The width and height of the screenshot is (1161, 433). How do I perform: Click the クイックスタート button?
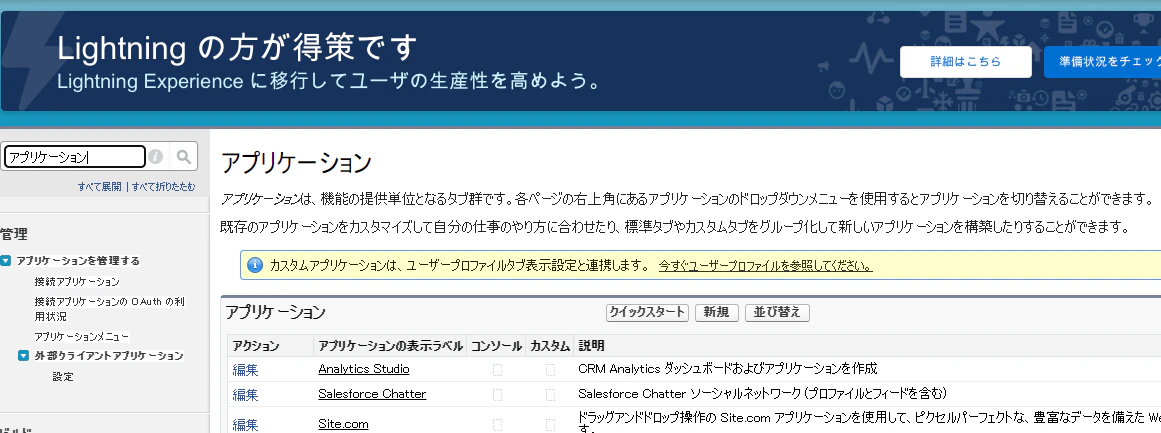pyautogui.click(x=647, y=312)
